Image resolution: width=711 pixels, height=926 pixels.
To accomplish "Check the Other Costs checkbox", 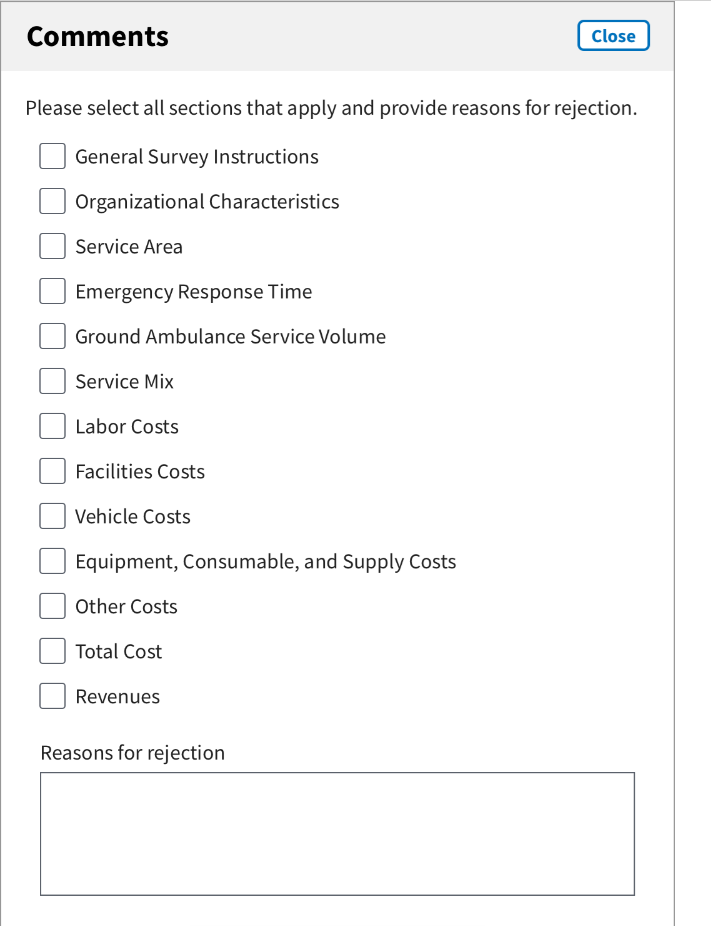I will (53, 607).
